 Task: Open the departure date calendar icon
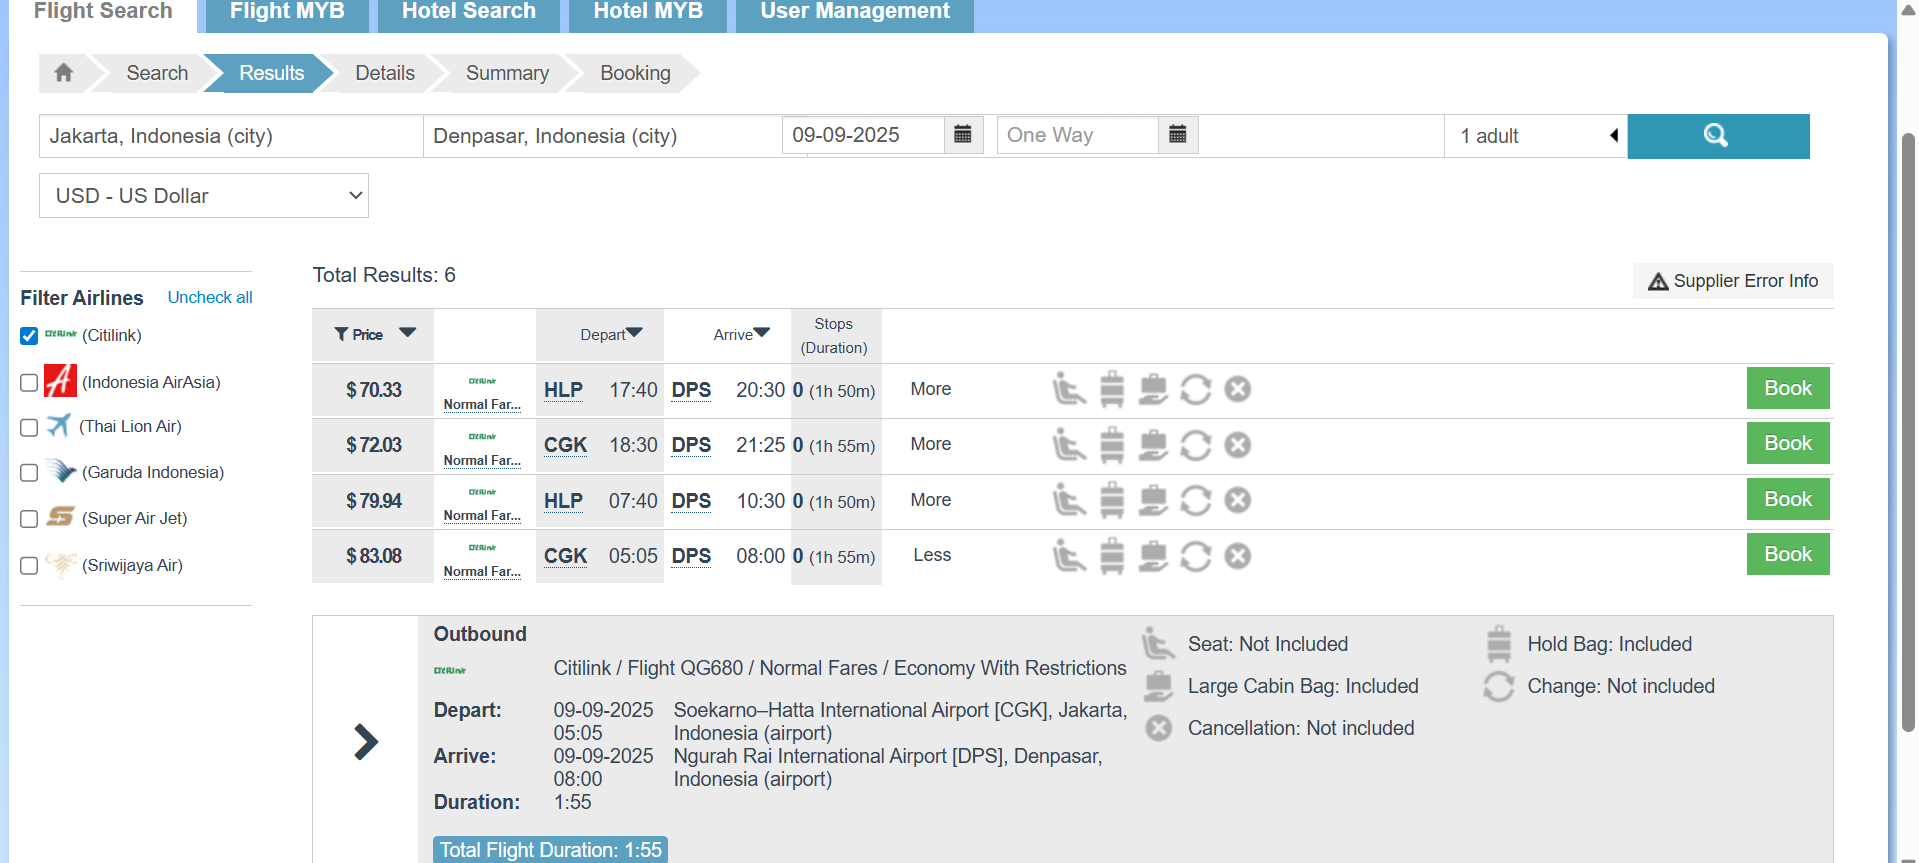tap(963, 135)
